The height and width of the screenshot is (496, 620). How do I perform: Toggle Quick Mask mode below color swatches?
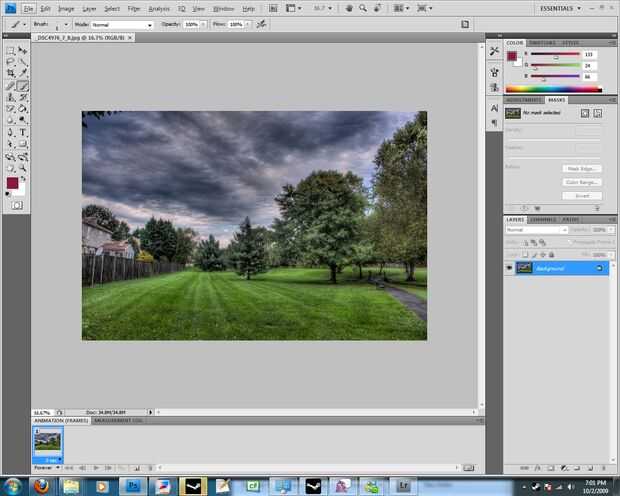pos(17,205)
